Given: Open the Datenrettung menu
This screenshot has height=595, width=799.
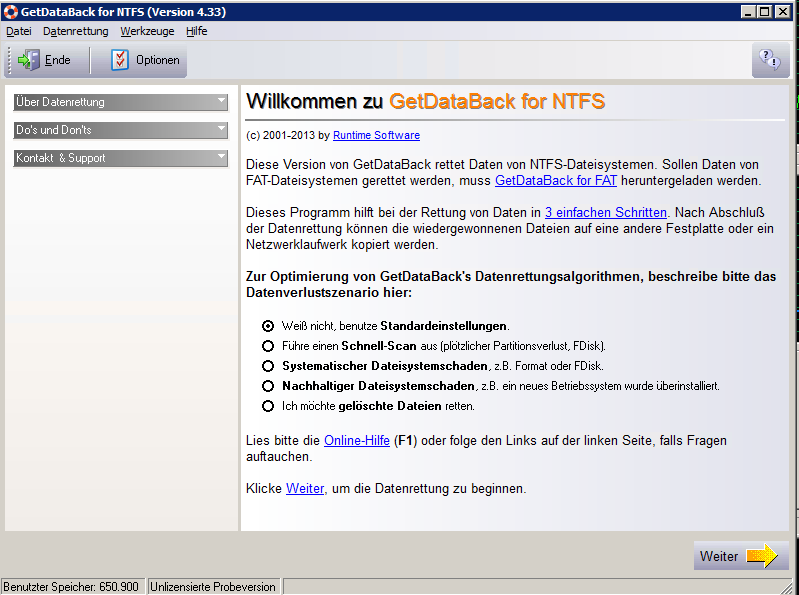Looking at the screenshot, I should [76, 31].
